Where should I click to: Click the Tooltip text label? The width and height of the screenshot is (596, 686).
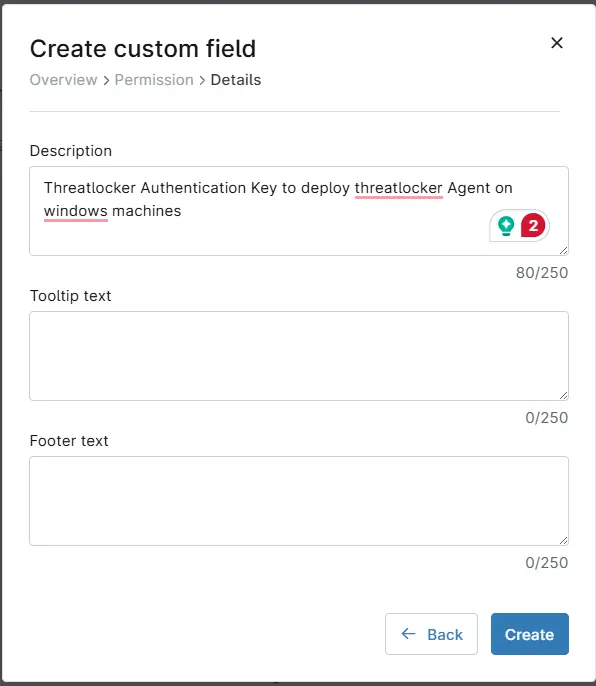70,296
